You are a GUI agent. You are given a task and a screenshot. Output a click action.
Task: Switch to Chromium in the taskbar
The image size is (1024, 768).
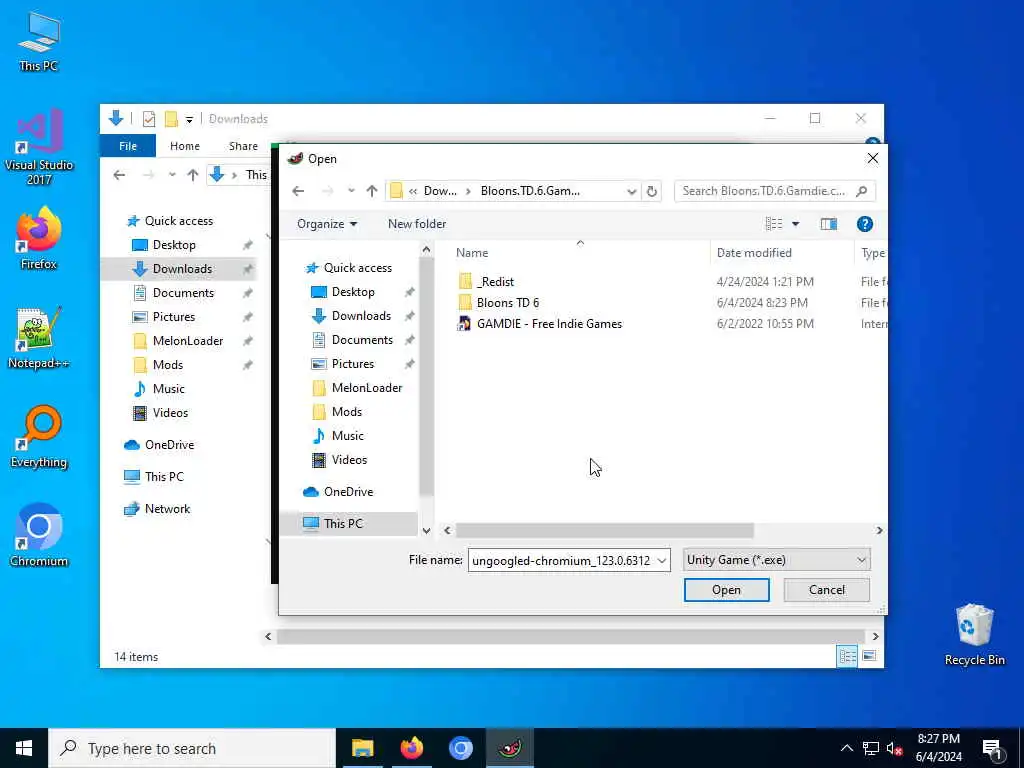coord(460,748)
